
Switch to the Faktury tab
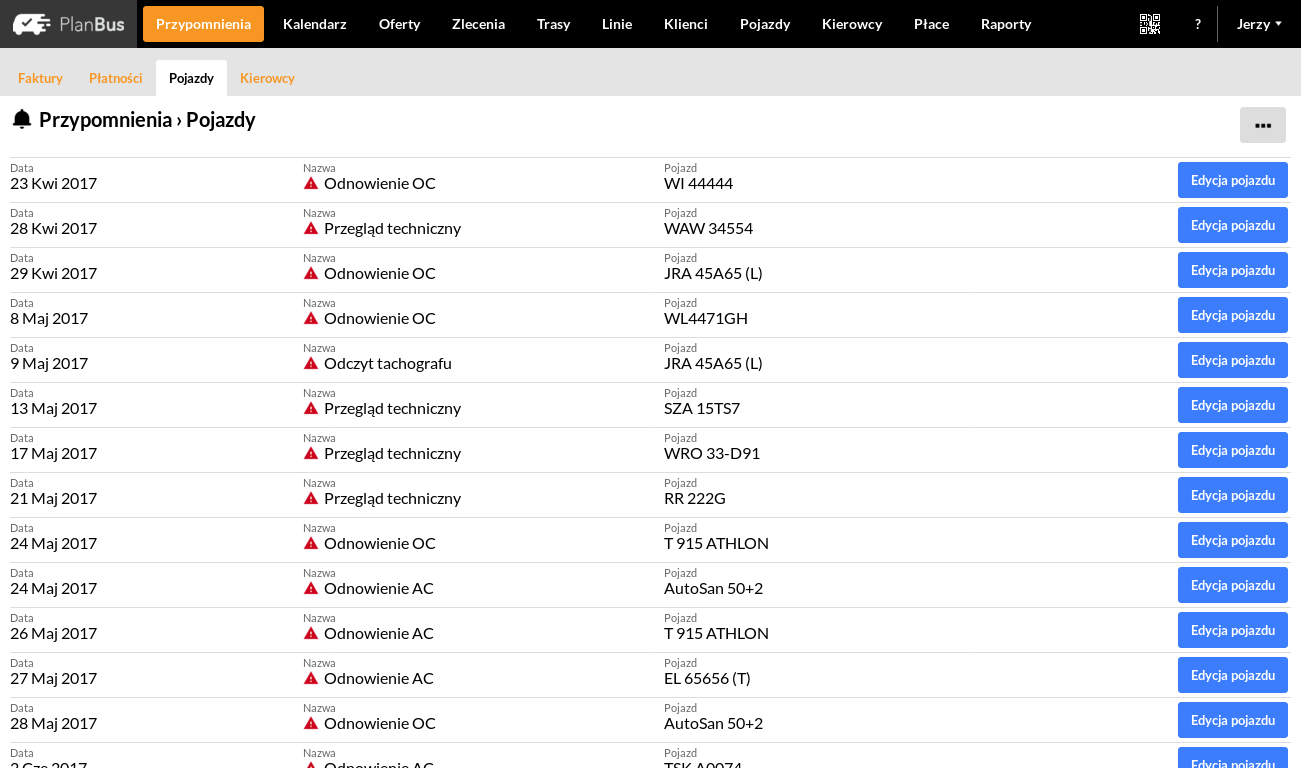coord(40,78)
